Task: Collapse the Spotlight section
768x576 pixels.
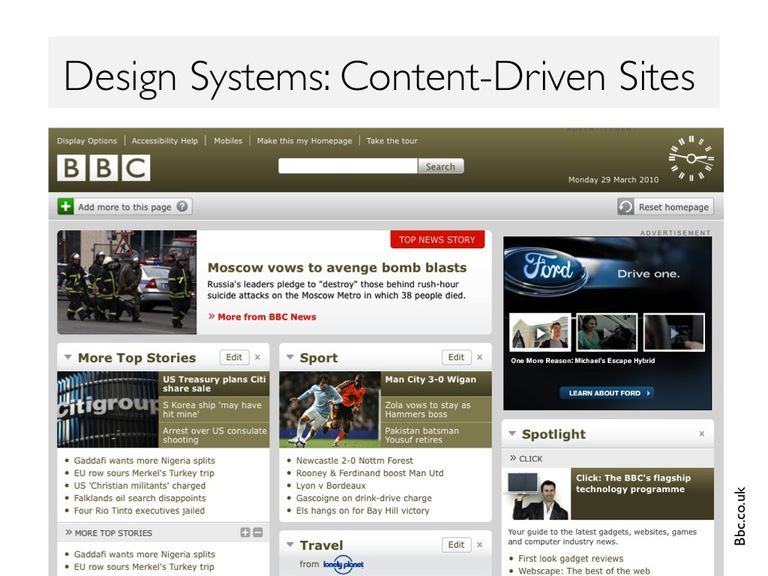Action: coord(512,433)
